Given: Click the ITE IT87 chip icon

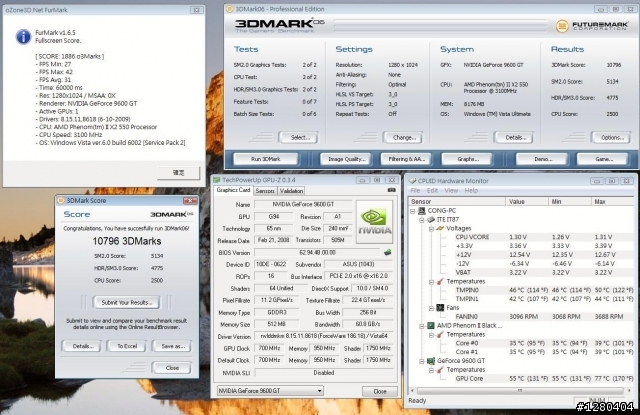Looking at the screenshot, I should pyautogui.click(x=431, y=220).
